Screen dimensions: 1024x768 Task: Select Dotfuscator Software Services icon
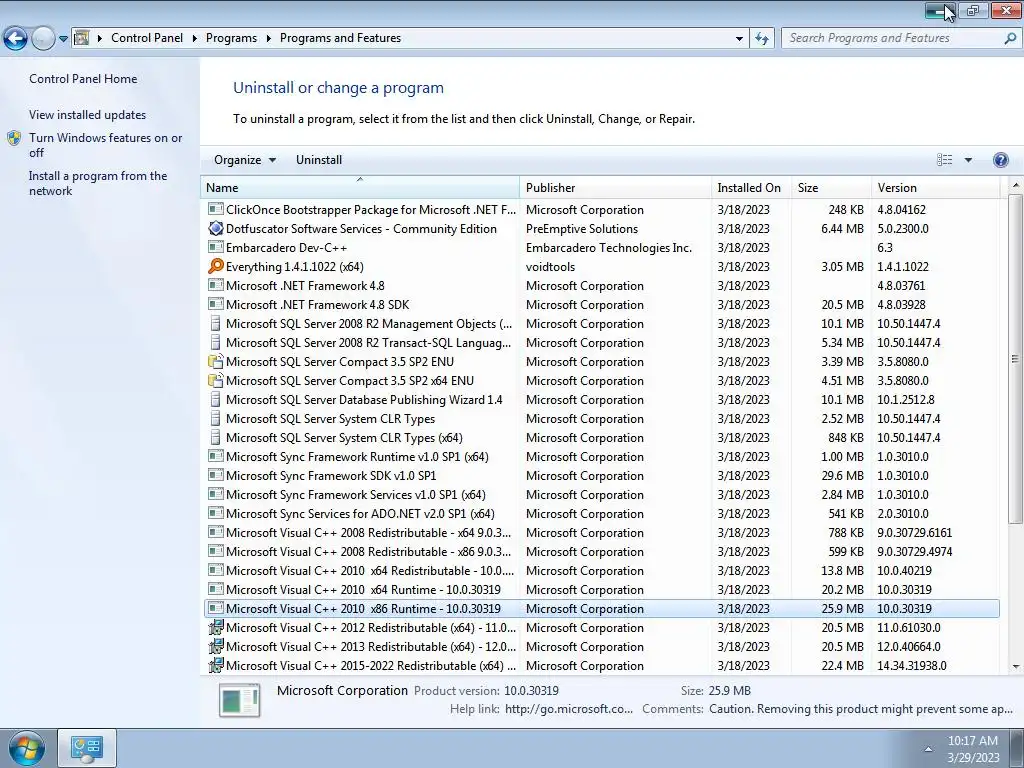click(216, 228)
